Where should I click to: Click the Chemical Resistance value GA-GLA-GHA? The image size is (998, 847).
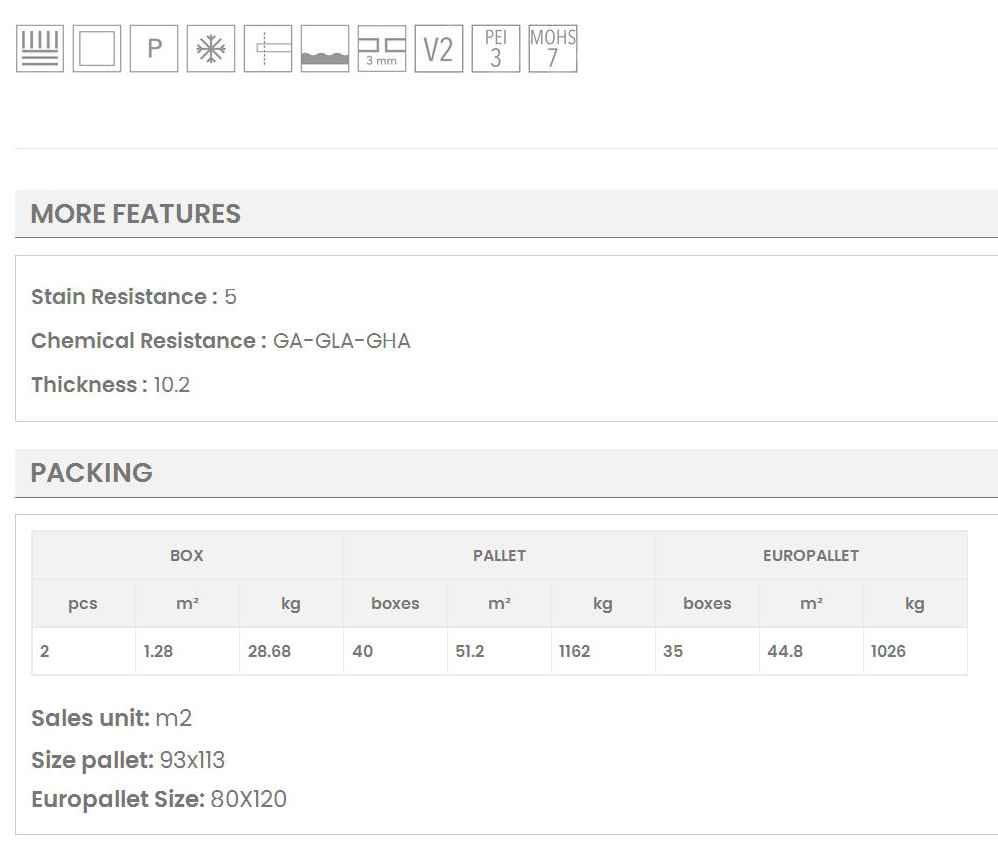pyautogui.click(x=341, y=341)
